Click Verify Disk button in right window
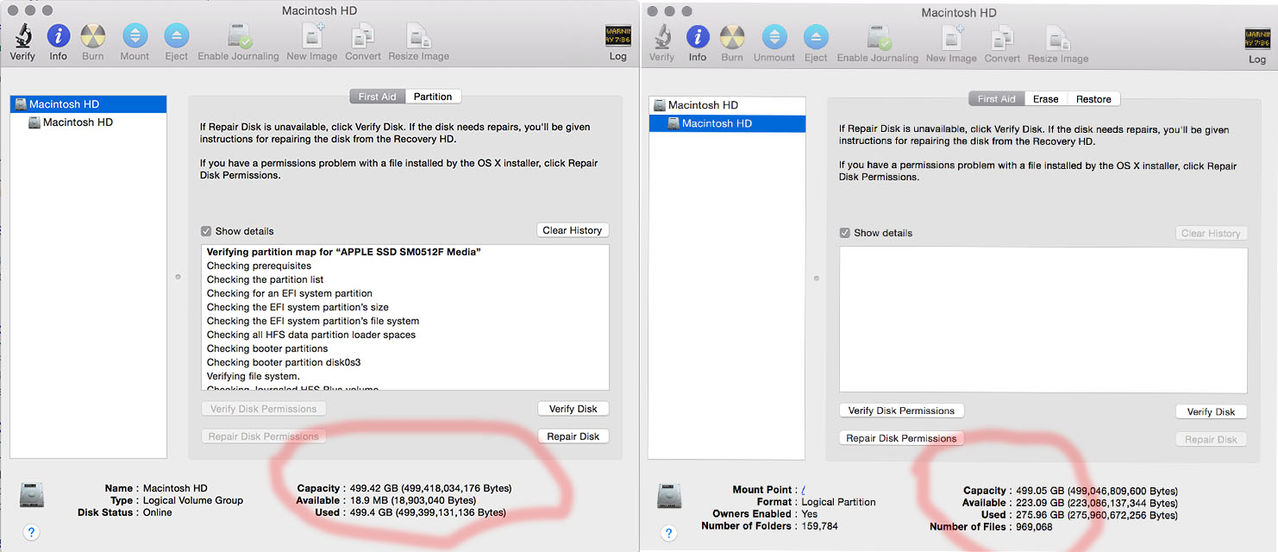Image resolution: width=1278 pixels, height=552 pixels. coord(1211,411)
